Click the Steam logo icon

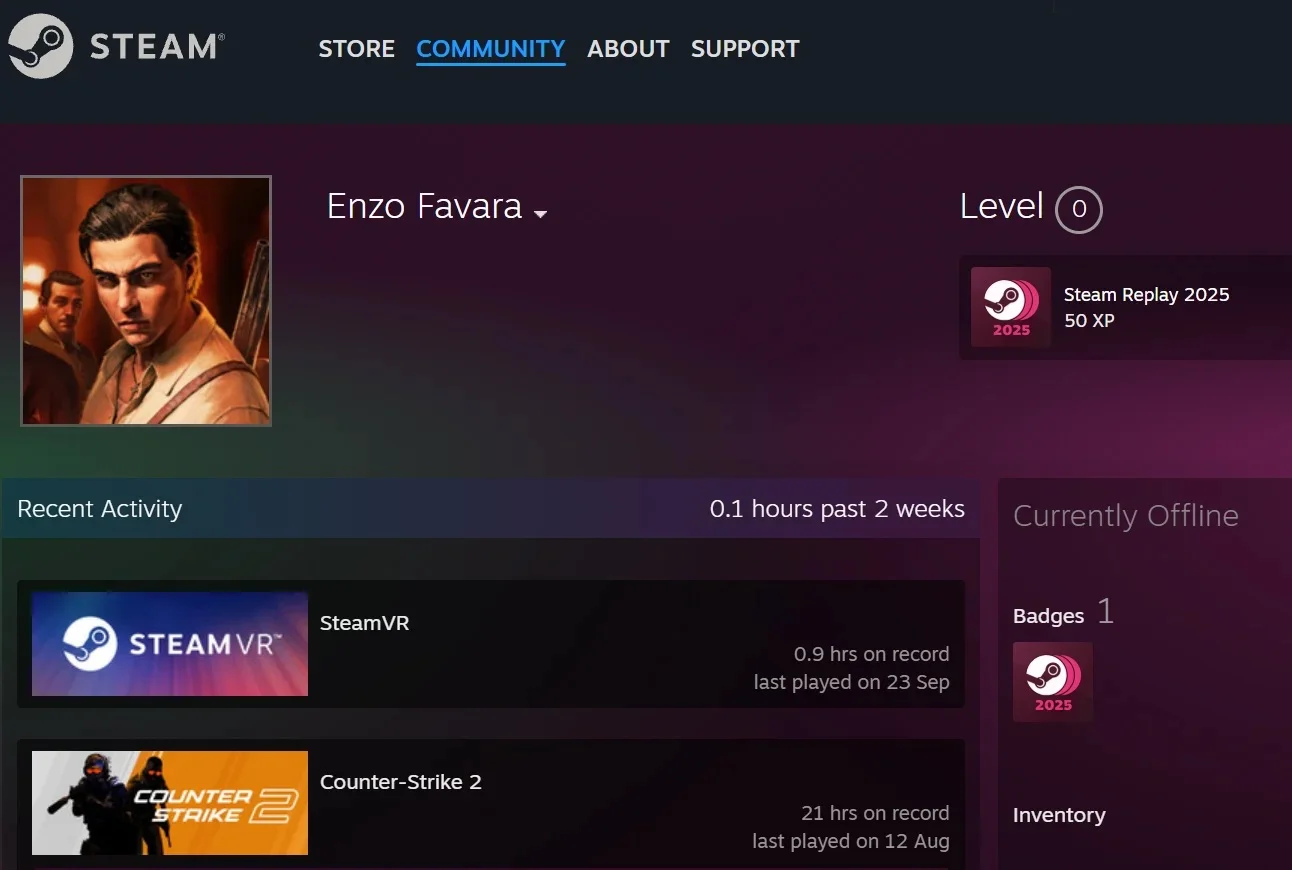(40, 46)
